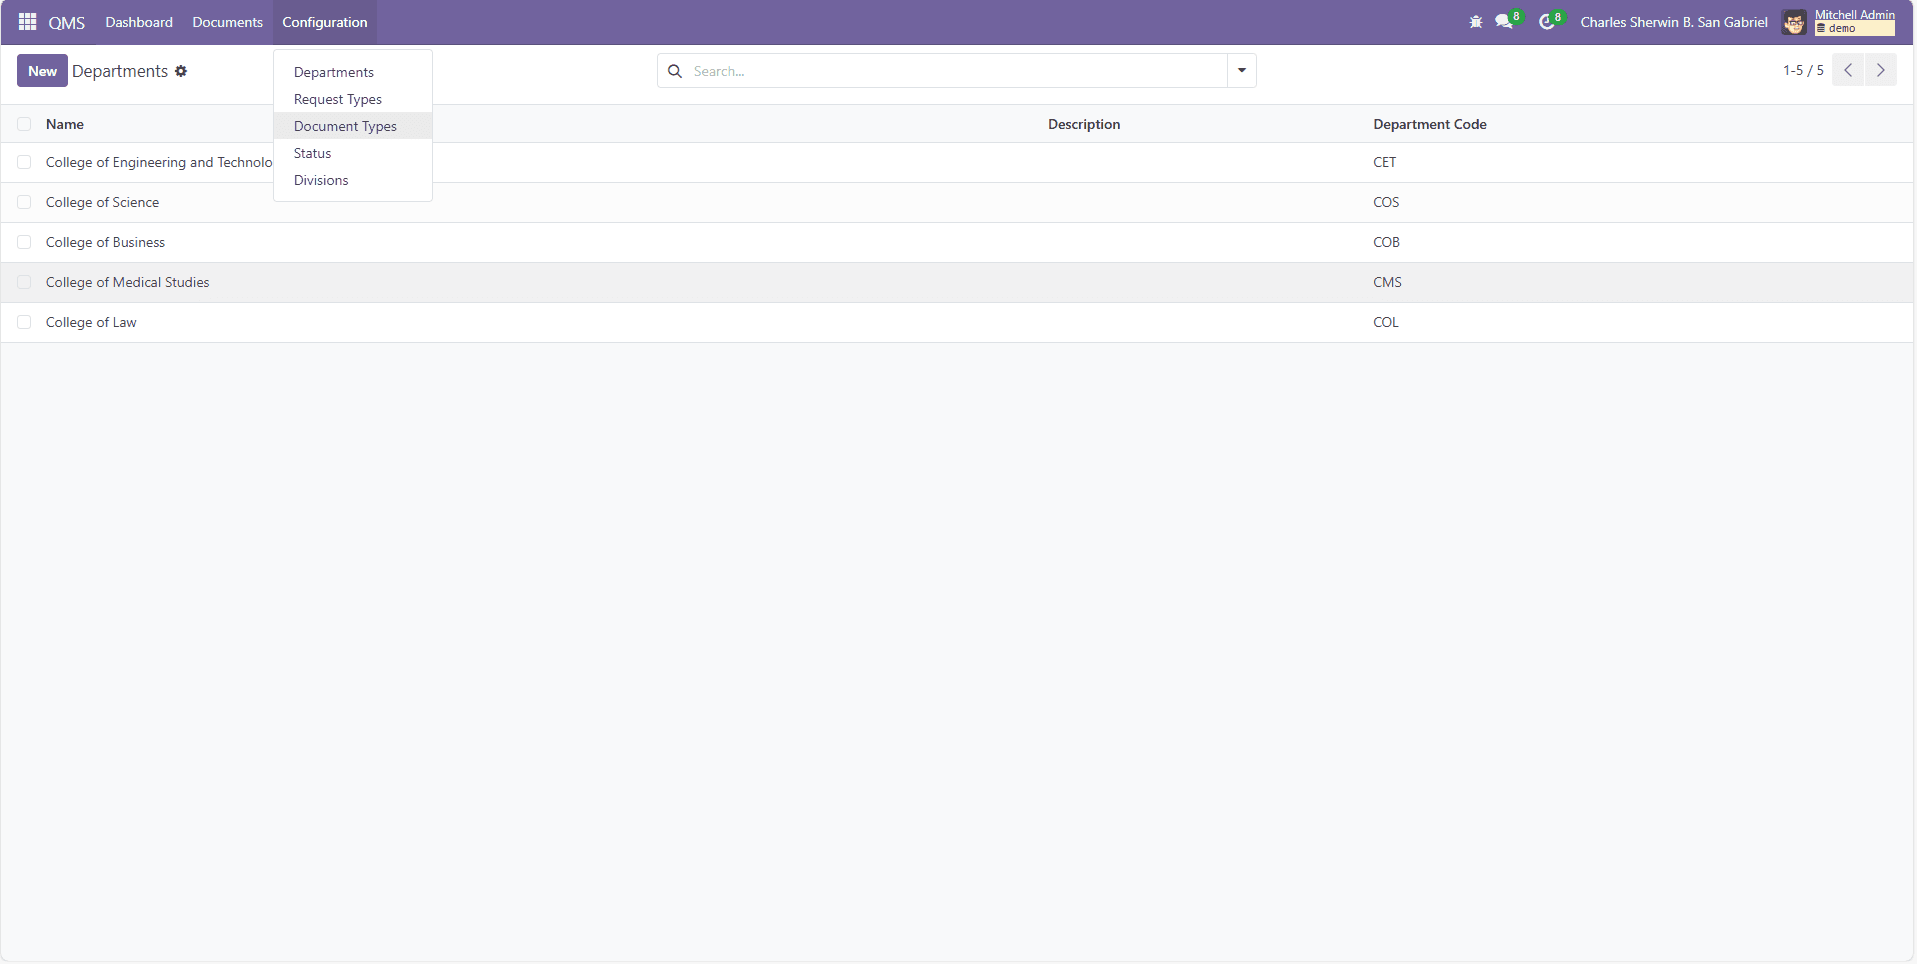Open College of Science record

tap(102, 202)
